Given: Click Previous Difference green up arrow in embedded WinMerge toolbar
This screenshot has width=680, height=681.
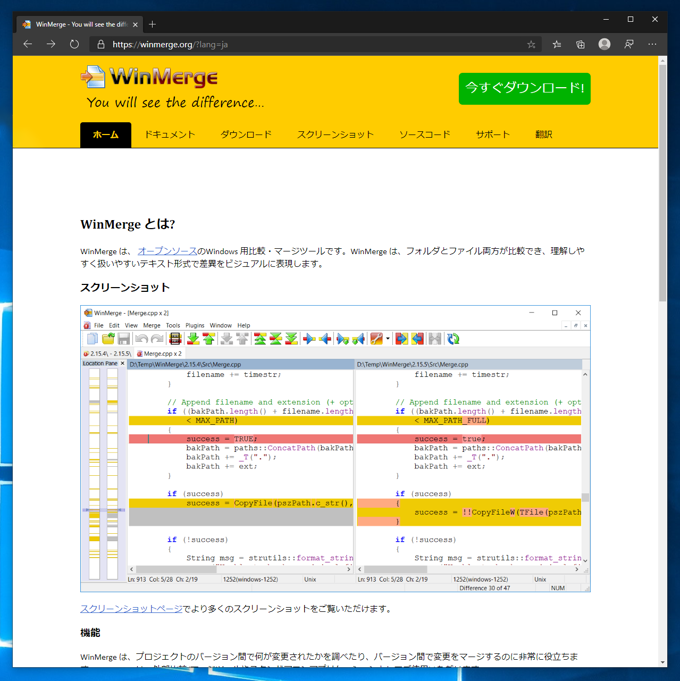Looking at the screenshot, I should 209,339.
